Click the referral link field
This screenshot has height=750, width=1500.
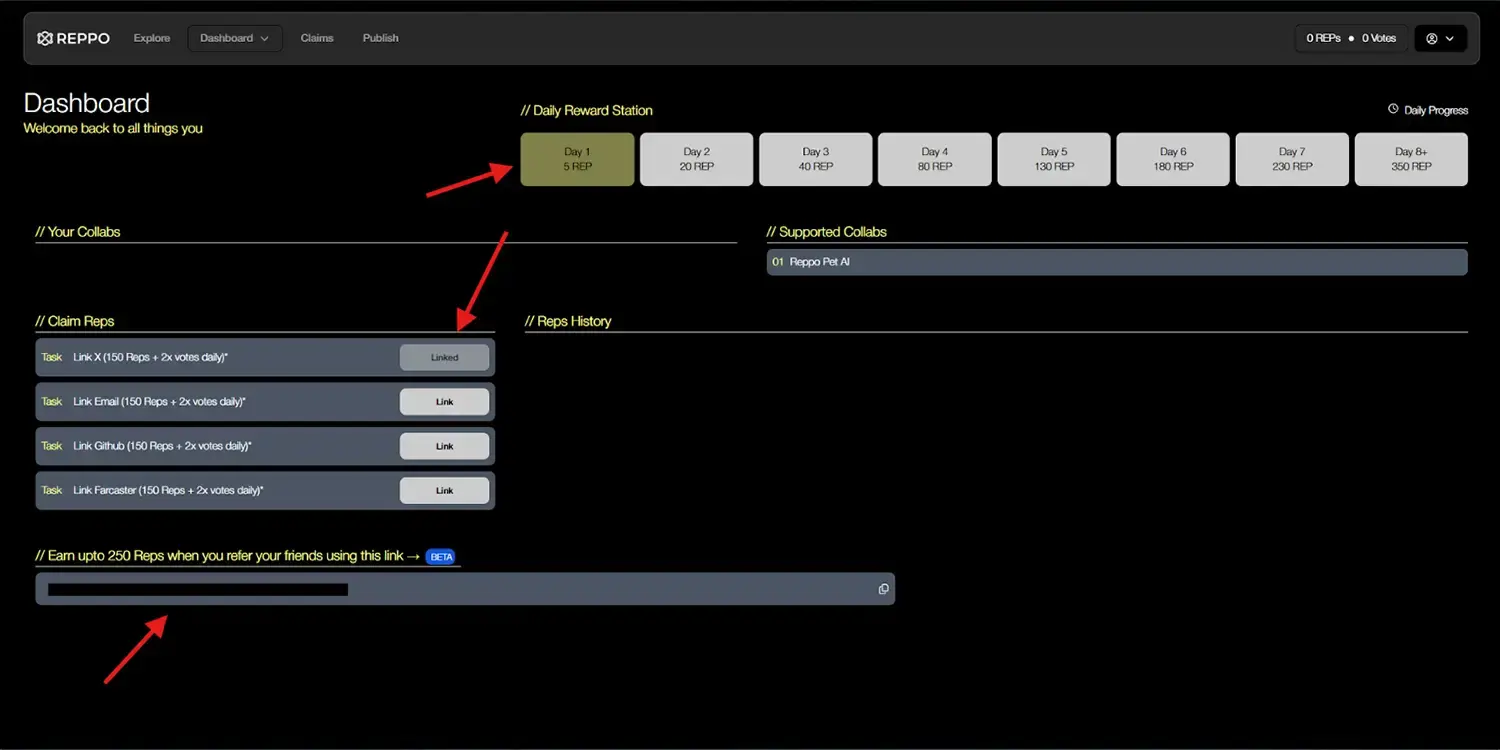(x=450, y=589)
